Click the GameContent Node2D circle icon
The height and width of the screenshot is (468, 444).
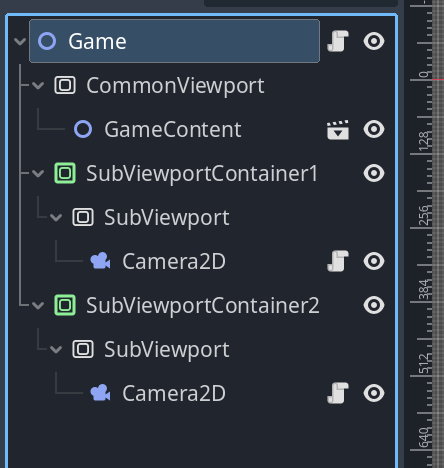pyautogui.click(x=83, y=129)
